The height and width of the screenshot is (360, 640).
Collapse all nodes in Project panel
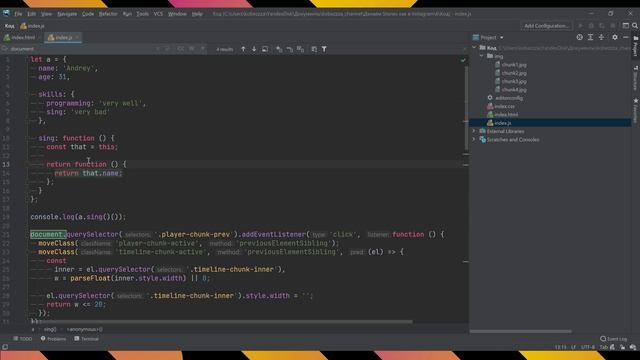tap(601, 37)
